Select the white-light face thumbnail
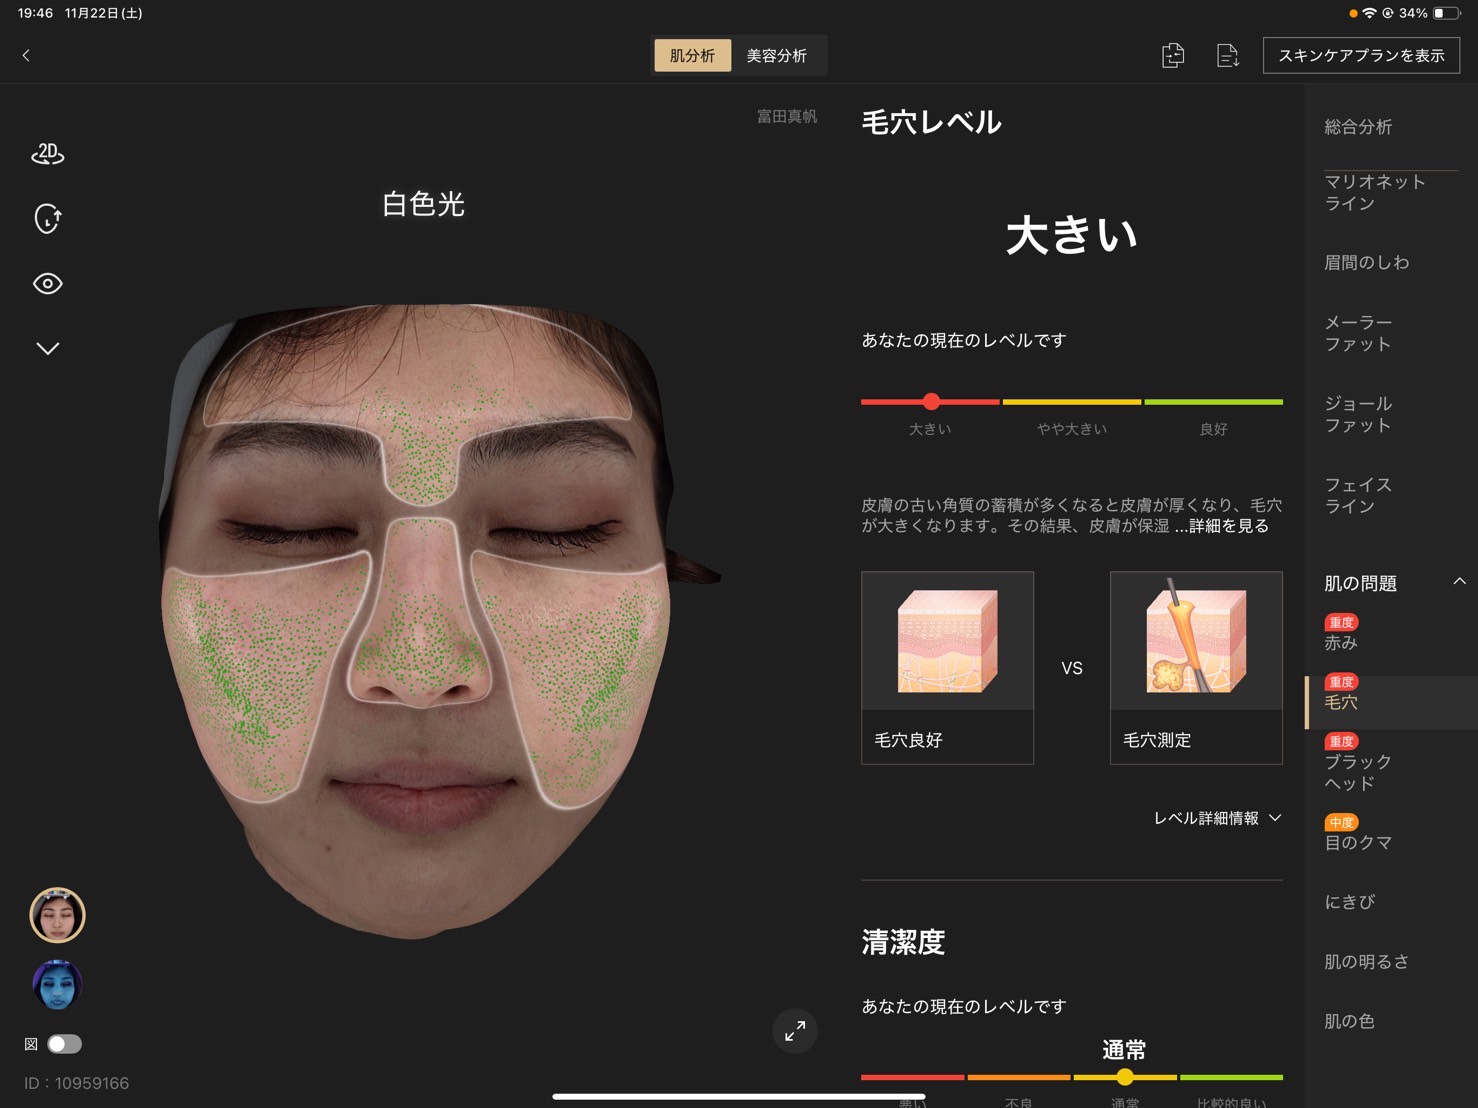 tap(57, 915)
